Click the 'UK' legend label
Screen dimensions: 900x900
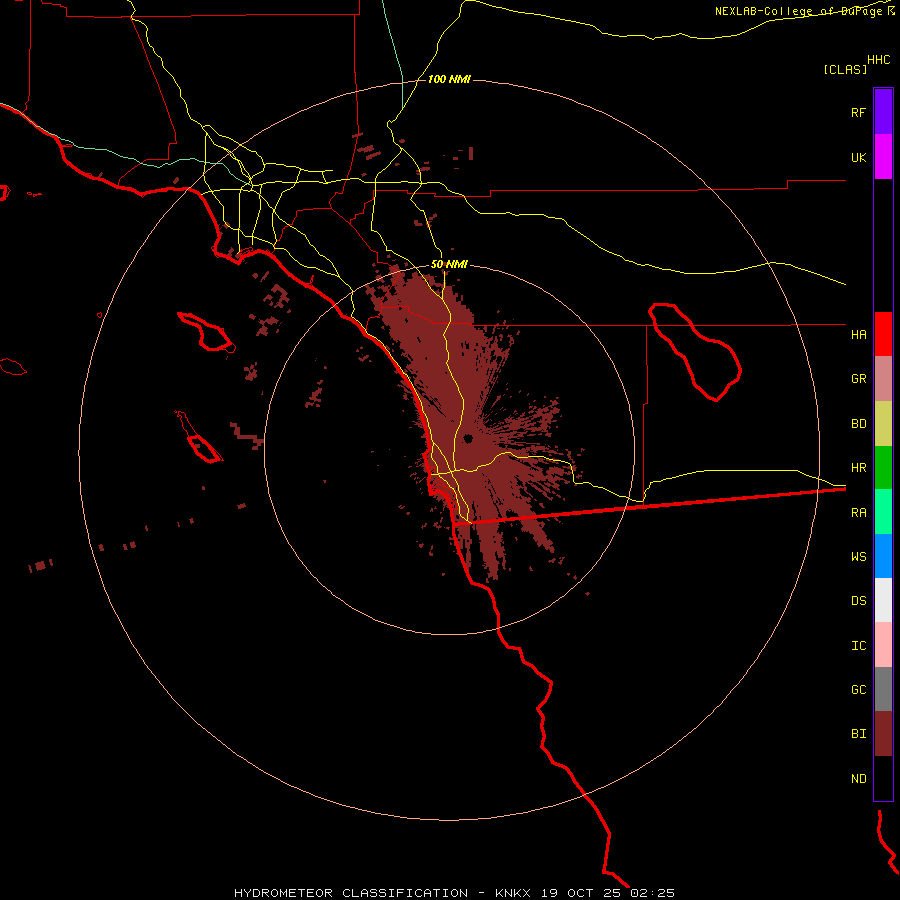858,157
